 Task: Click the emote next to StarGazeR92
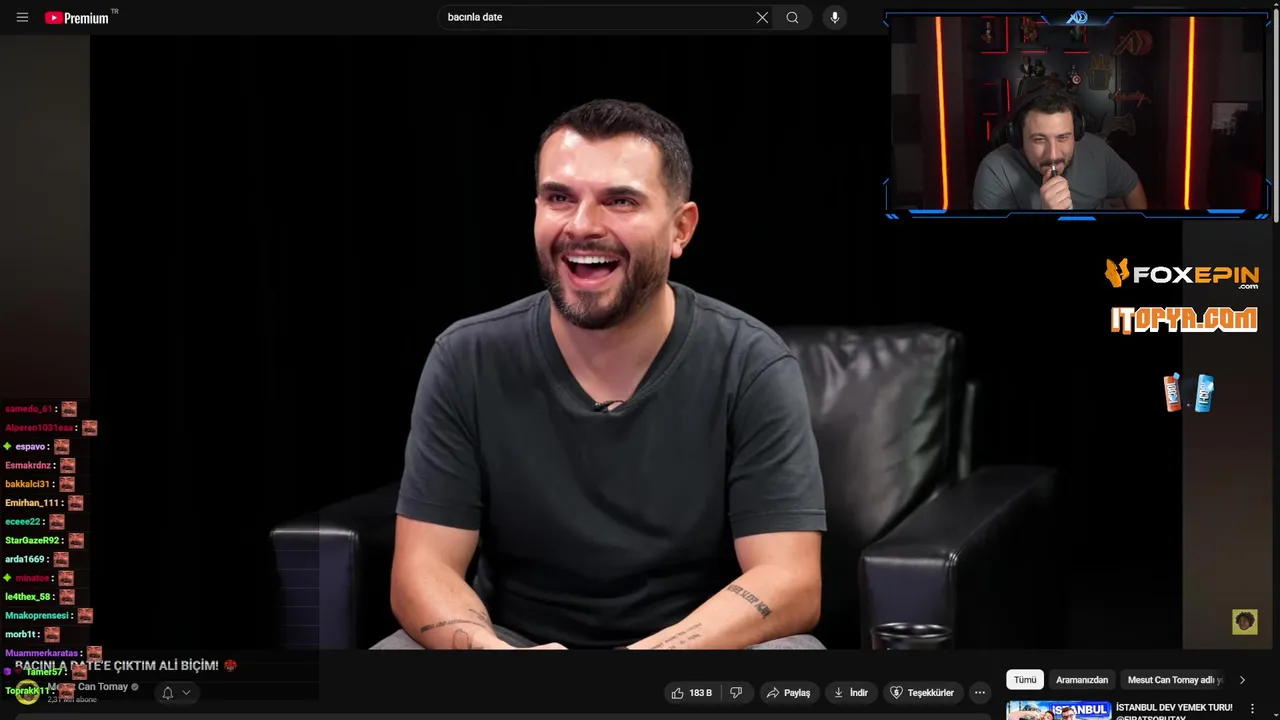point(76,541)
